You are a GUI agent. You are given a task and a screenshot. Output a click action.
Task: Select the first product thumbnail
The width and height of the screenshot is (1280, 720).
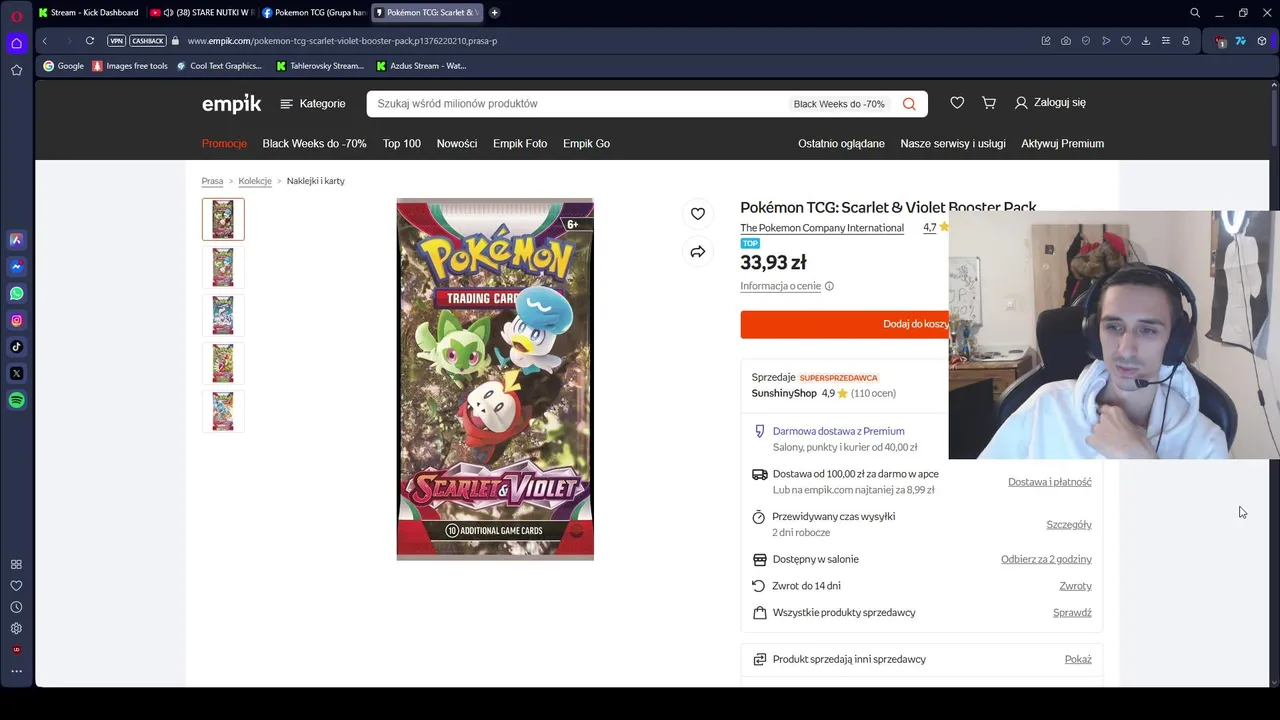tap(223, 219)
